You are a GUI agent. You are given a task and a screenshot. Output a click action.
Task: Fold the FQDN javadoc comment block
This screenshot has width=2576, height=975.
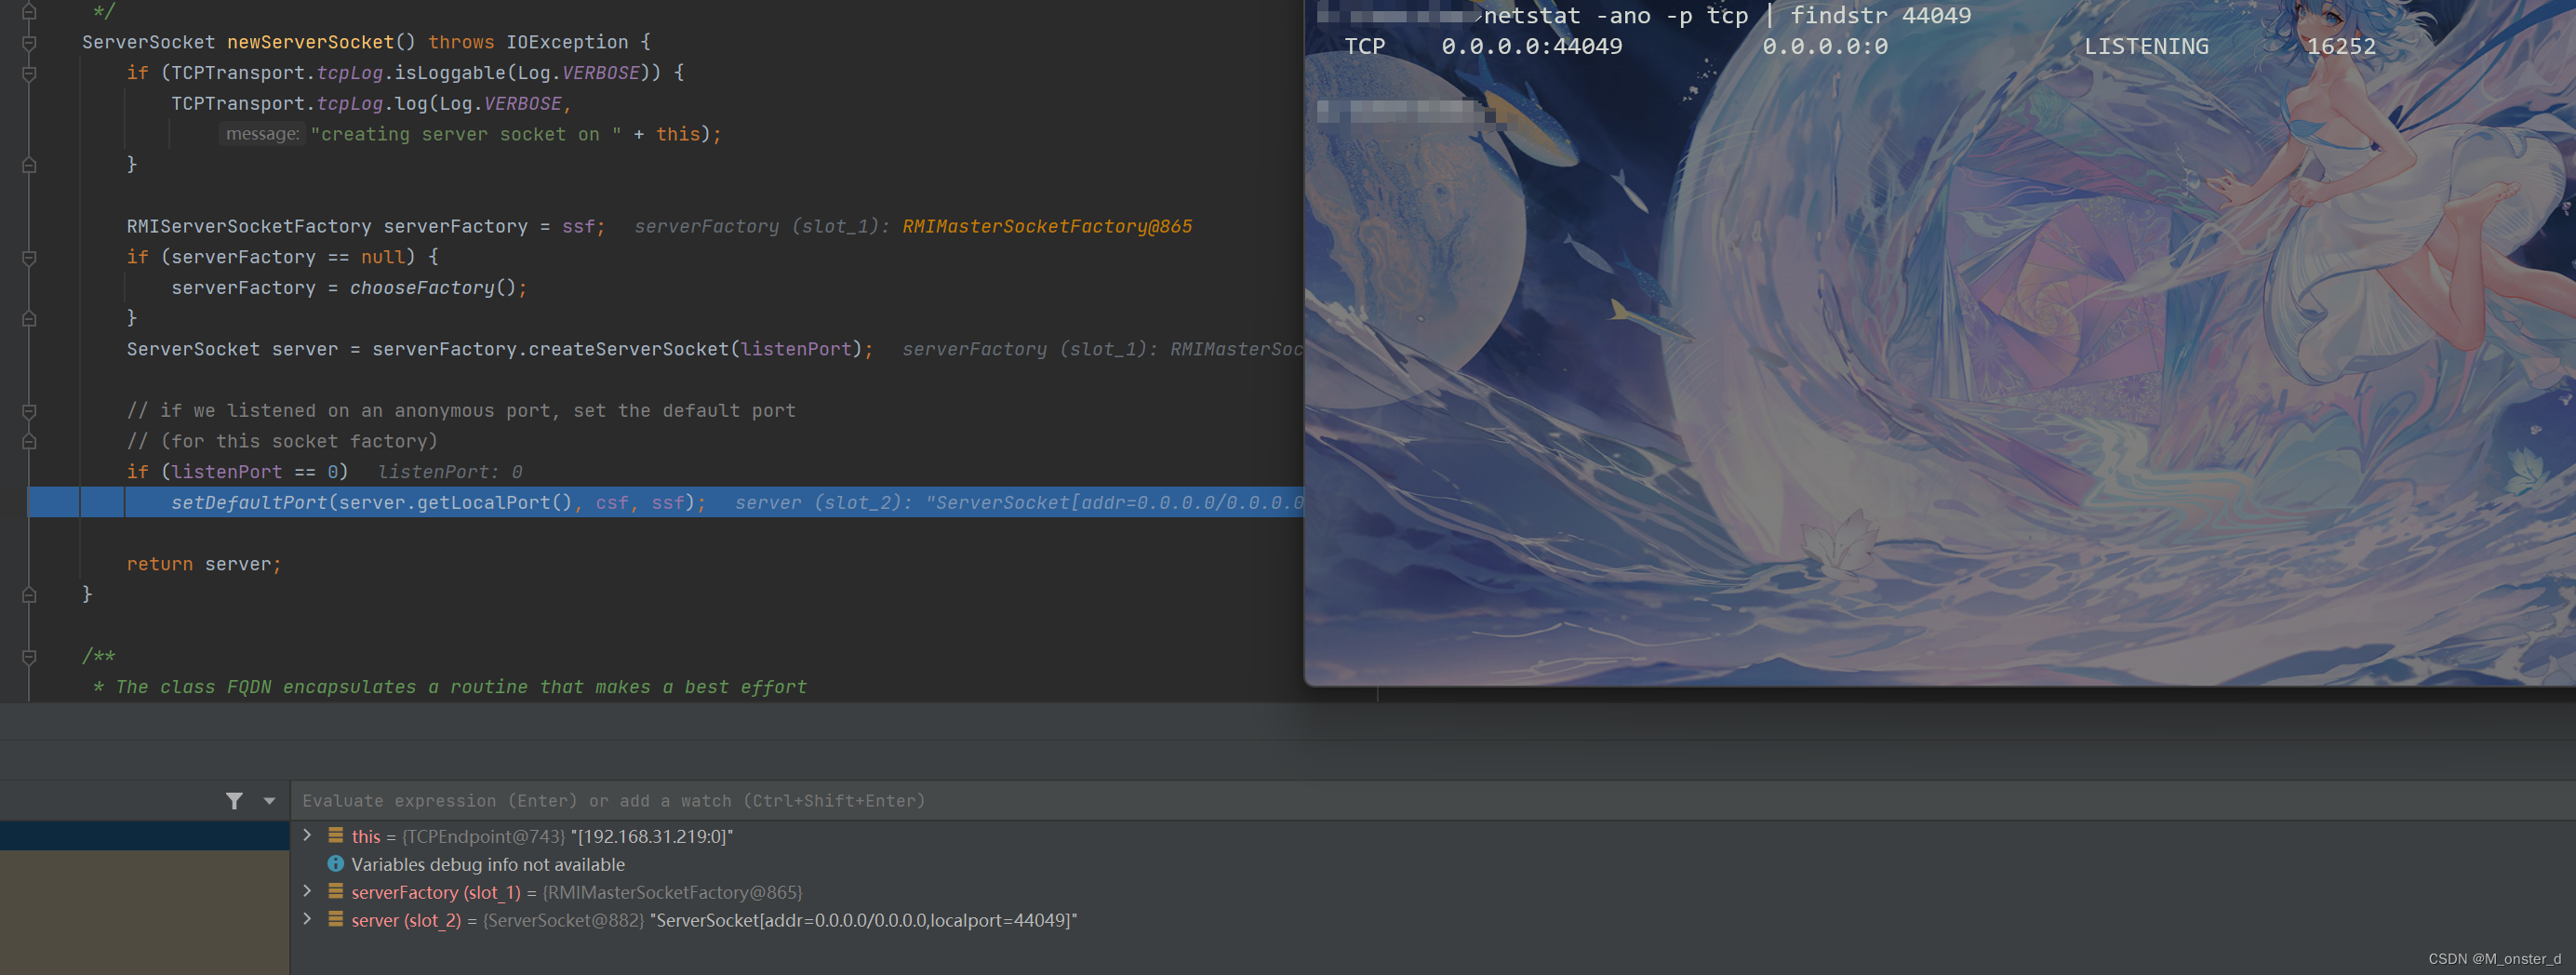click(29, 657)
